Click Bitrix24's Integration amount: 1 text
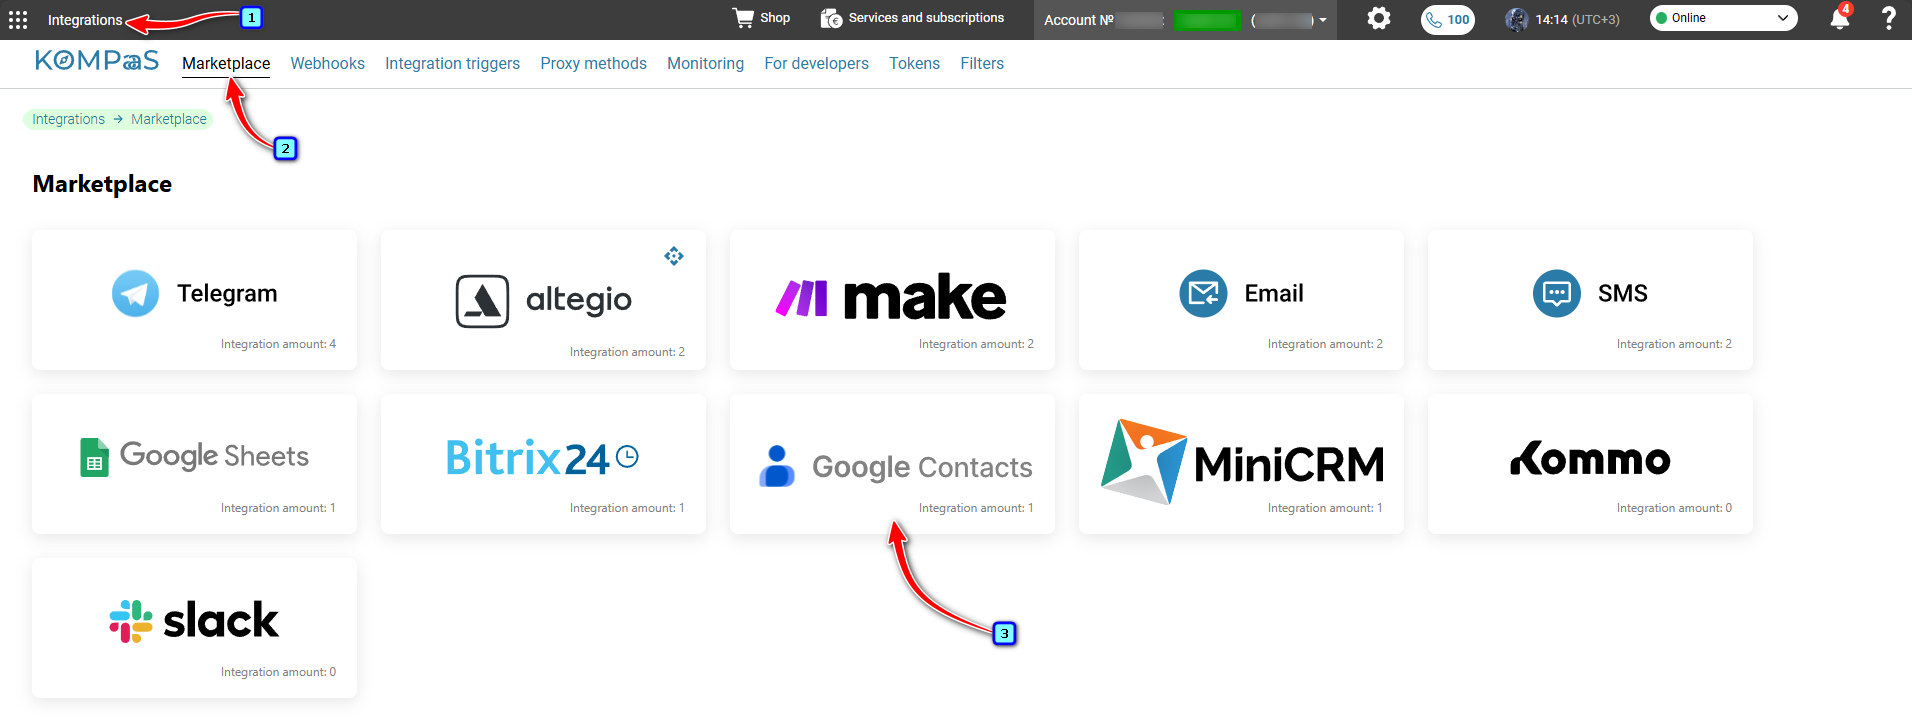 [627, 508]
